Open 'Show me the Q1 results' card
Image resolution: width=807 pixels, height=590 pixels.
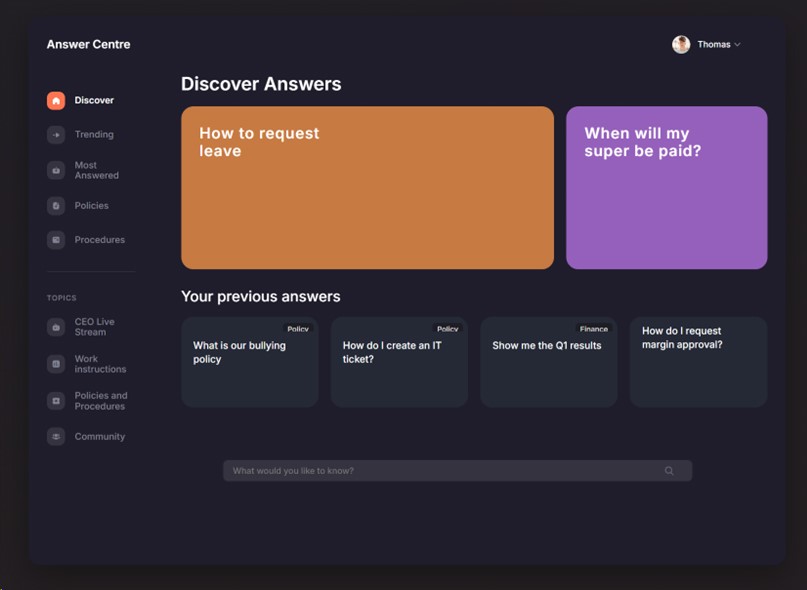[x=548, y=362]
